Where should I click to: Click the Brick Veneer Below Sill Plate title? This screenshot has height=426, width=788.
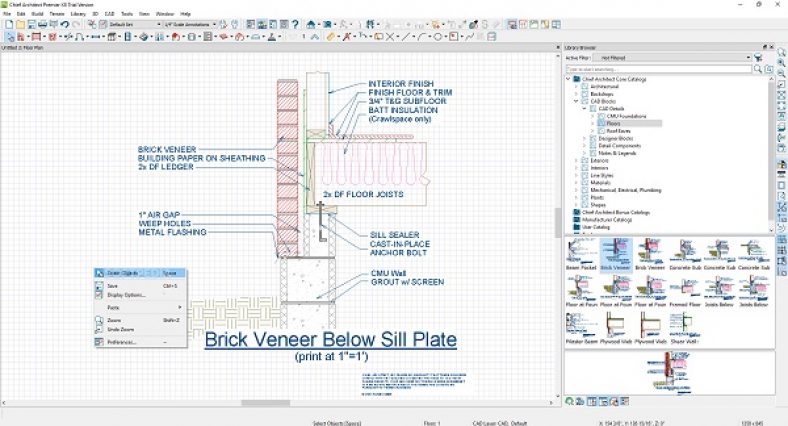331,340
